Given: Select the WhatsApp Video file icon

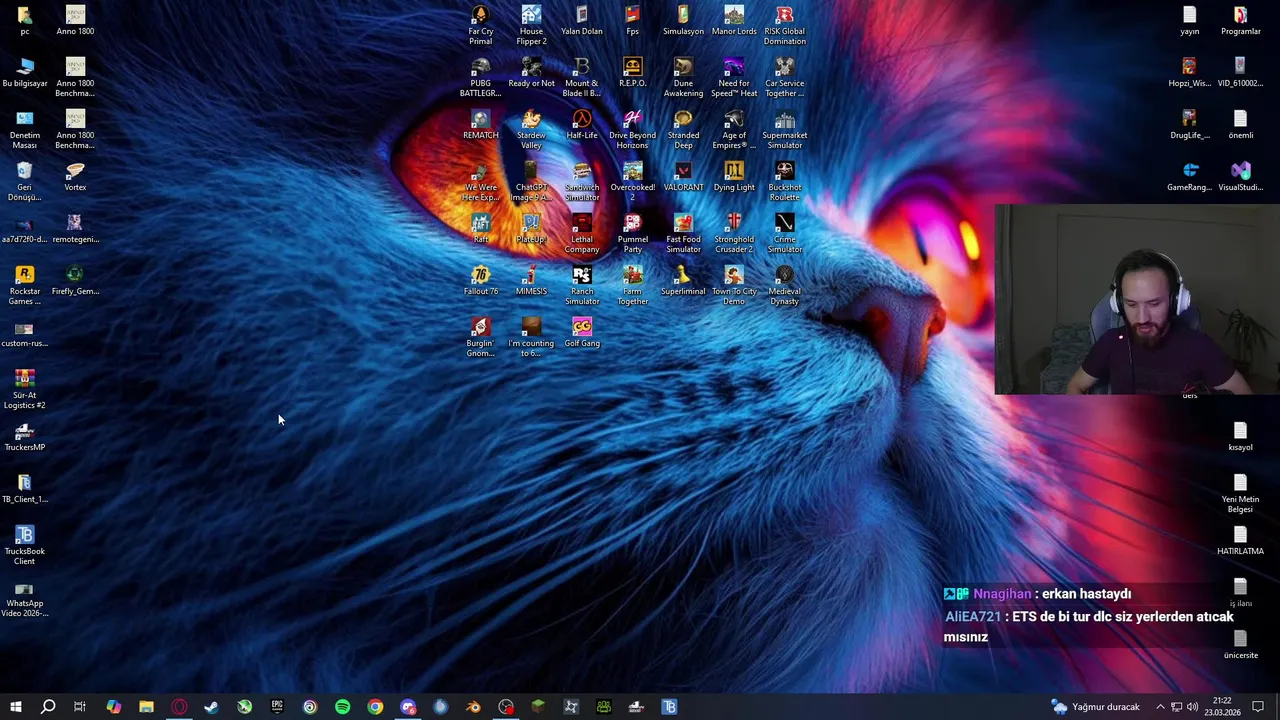Looking at the screenshot, I should [25, 597].
